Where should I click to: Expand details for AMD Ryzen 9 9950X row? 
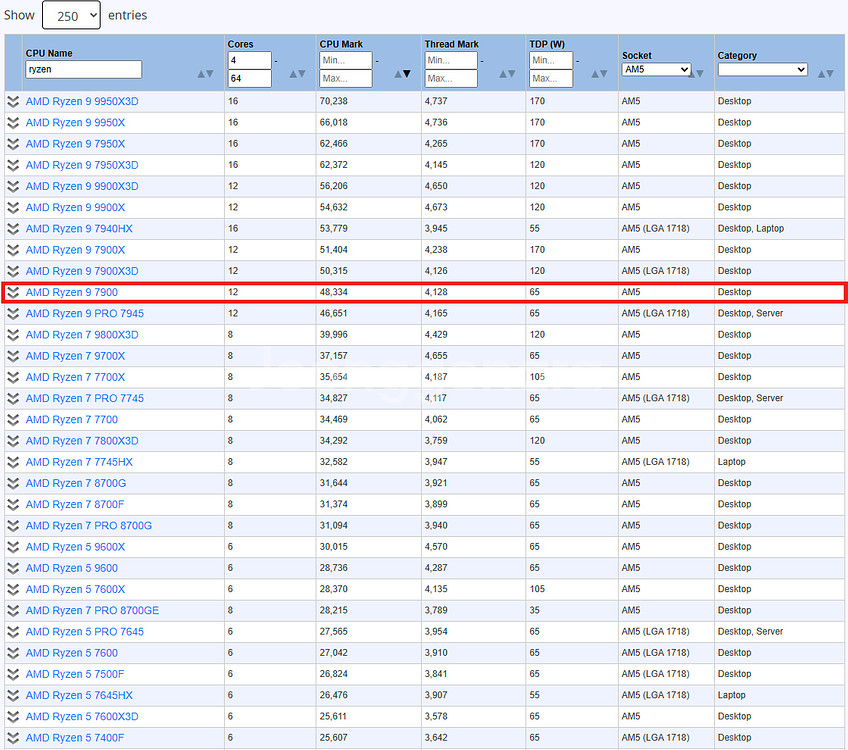[x=13, y=123]
